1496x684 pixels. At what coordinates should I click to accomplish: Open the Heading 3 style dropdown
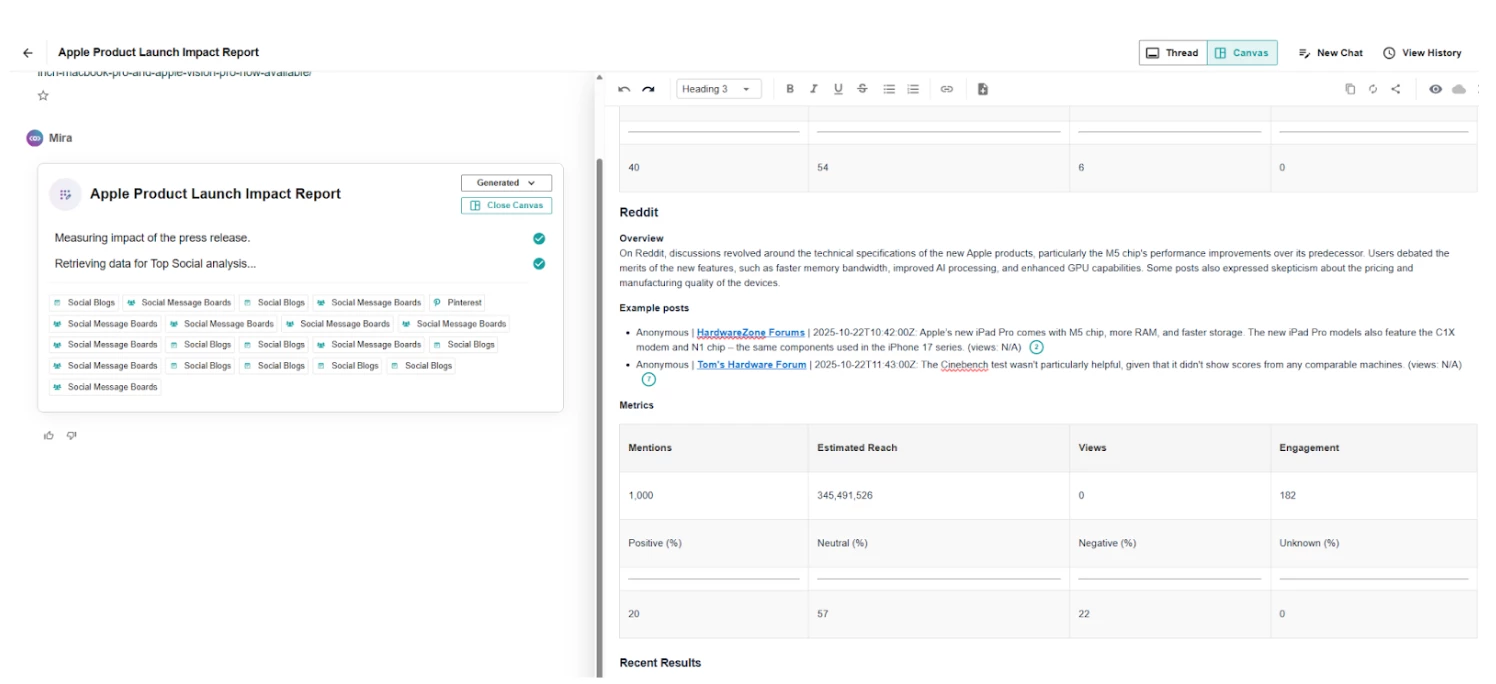click(718, 89)
